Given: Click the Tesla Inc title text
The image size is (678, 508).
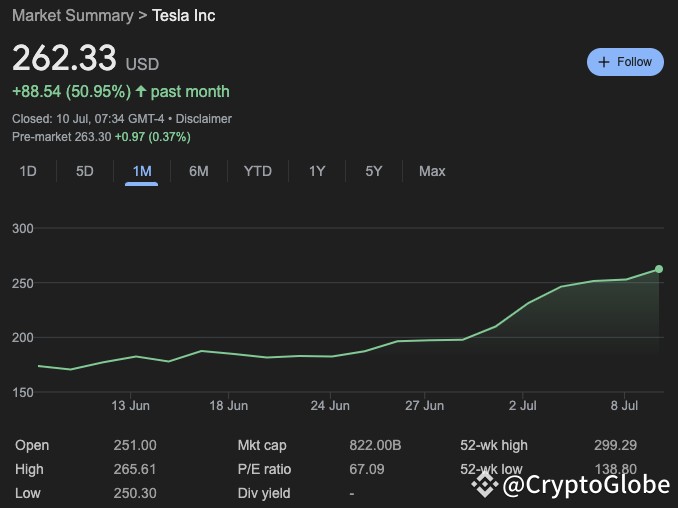Looking at the screenshot, I should pos(183,16).
